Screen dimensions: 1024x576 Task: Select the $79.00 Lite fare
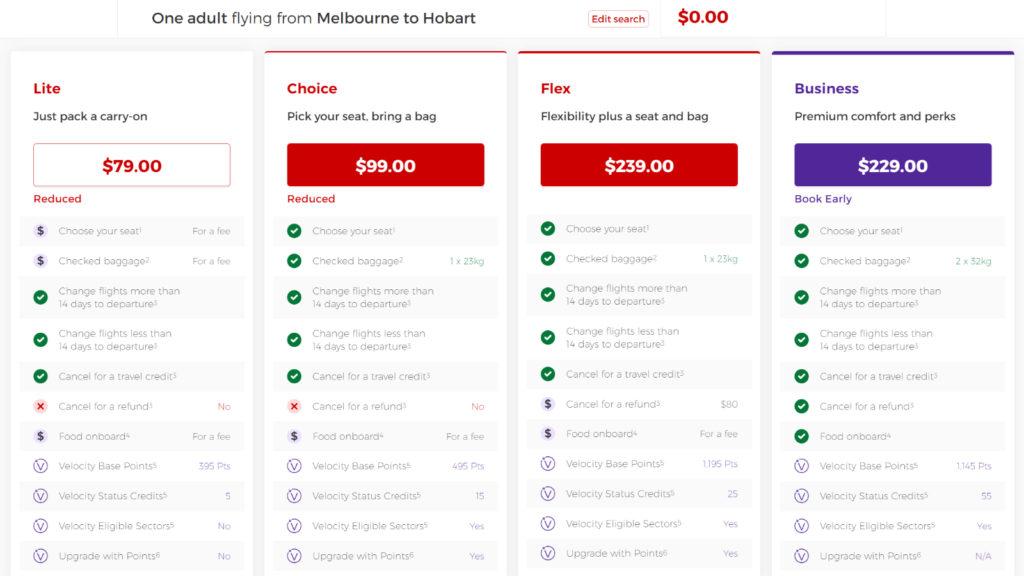[131, 164]
